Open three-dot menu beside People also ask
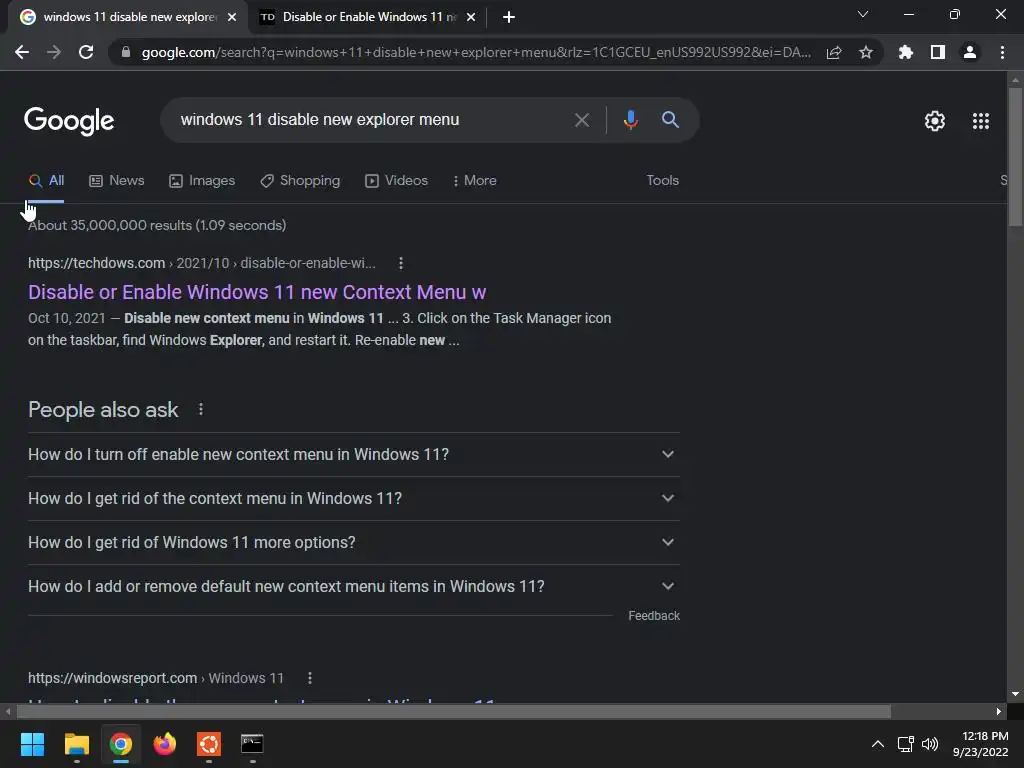 click(x=201, y=409)
